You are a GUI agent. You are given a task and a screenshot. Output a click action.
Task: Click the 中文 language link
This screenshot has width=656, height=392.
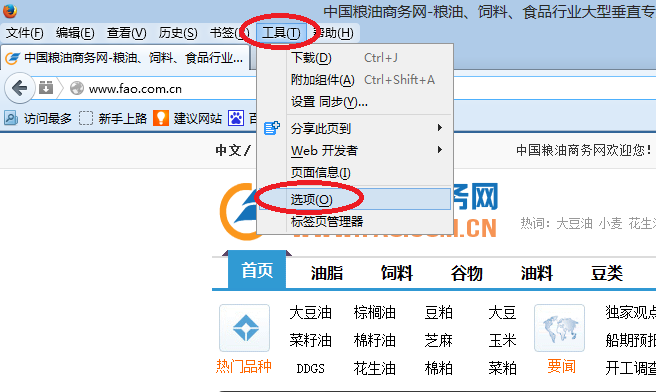(x=227, y=150)
